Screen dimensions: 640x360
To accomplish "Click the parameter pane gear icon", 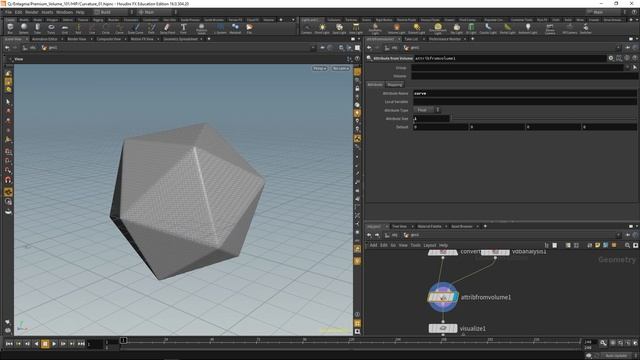I will 611,58.
